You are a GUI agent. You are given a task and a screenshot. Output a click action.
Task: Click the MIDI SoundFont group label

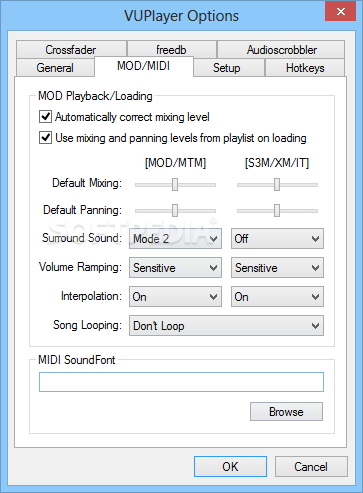coord(77,360)
